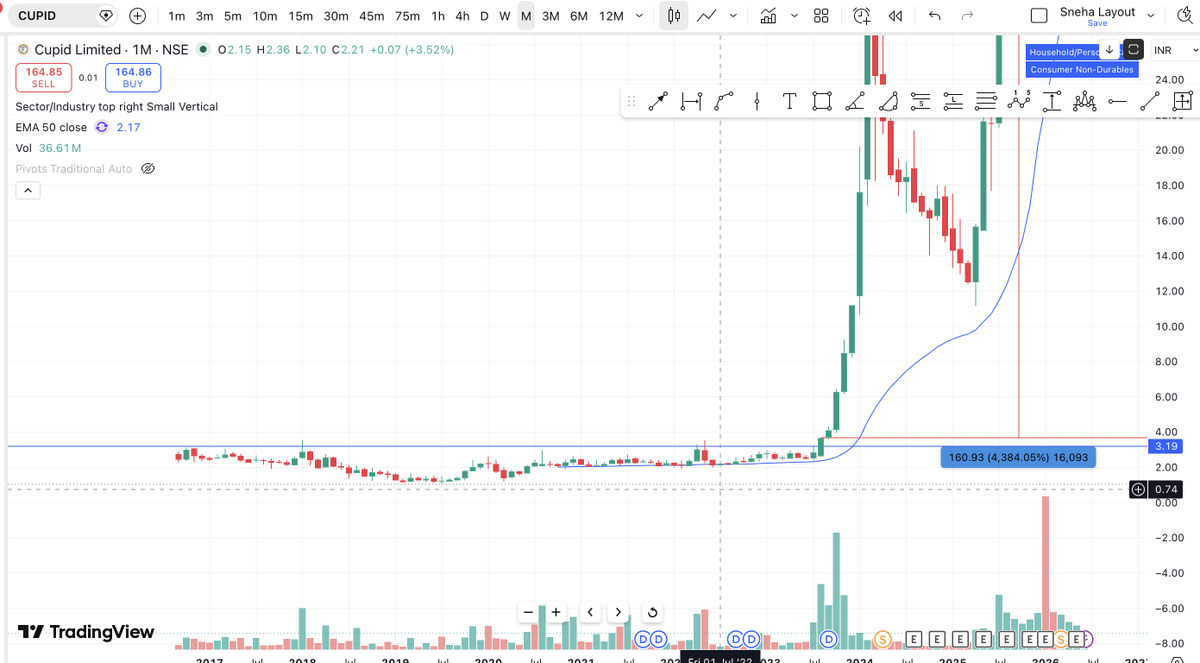Image resolution: width=1200 pixels, height=663 pixels.
Task: Select the path drawing tool
Action: click(x=724, y=101)
